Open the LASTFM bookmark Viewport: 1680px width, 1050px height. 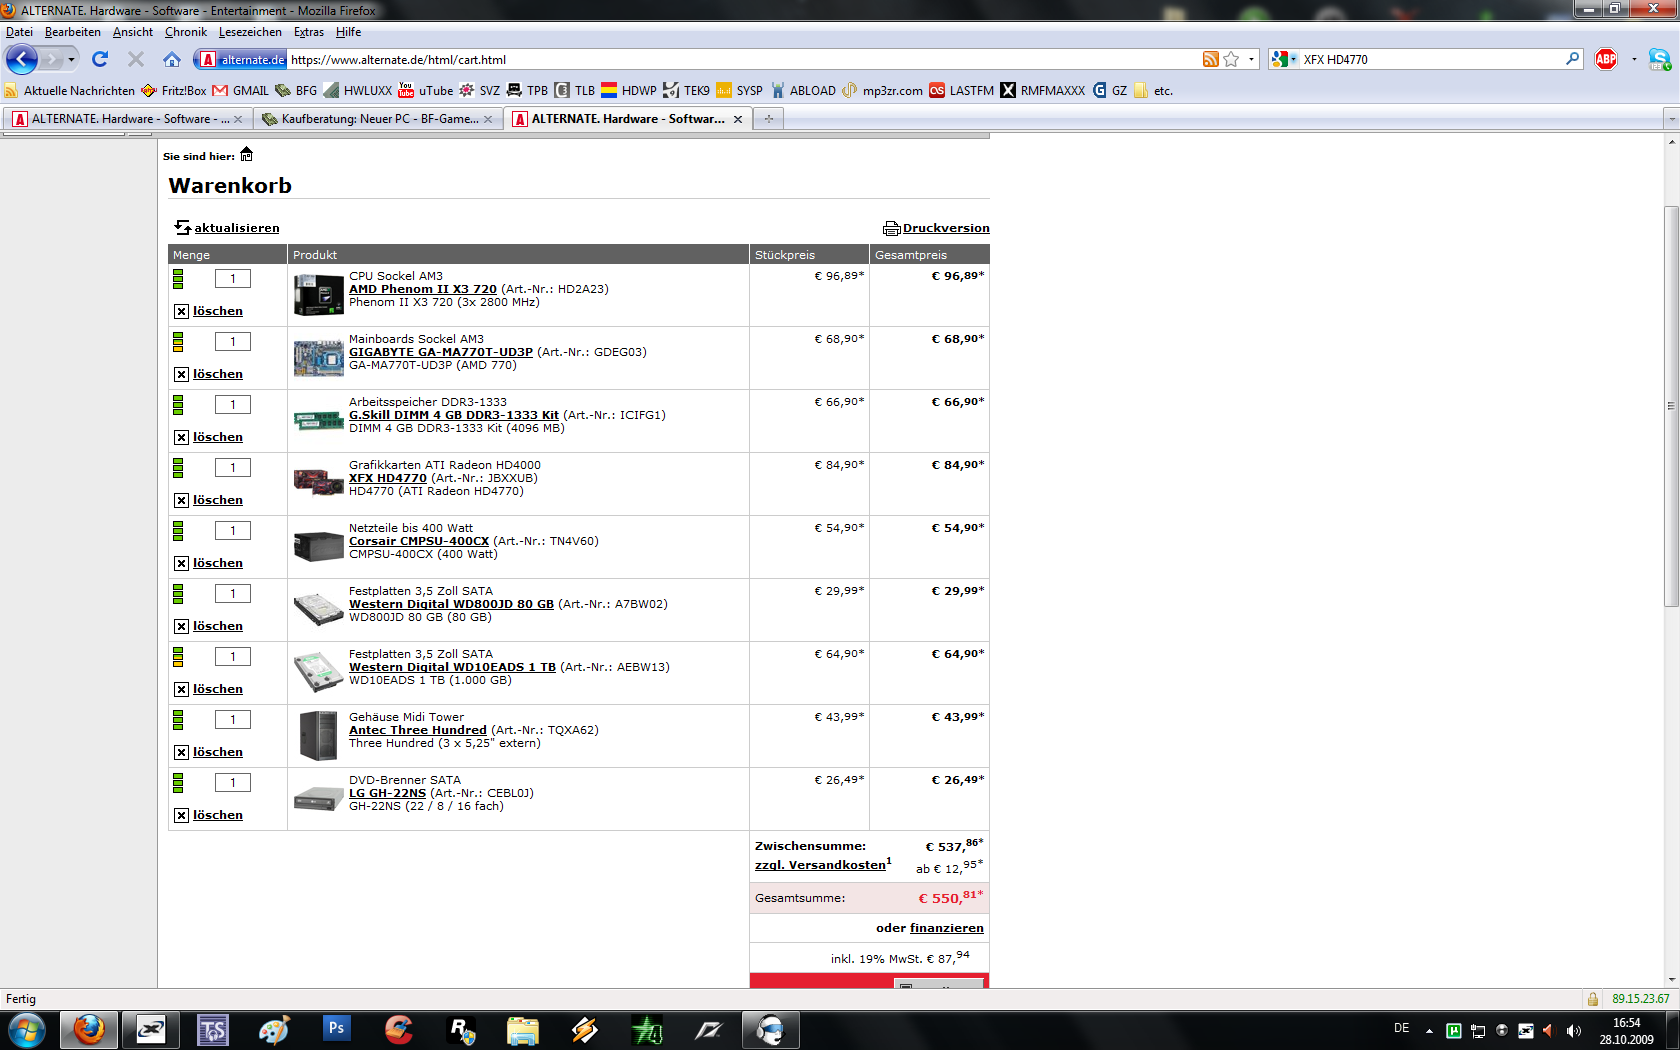pyautogui.click(x=961, y=90)
